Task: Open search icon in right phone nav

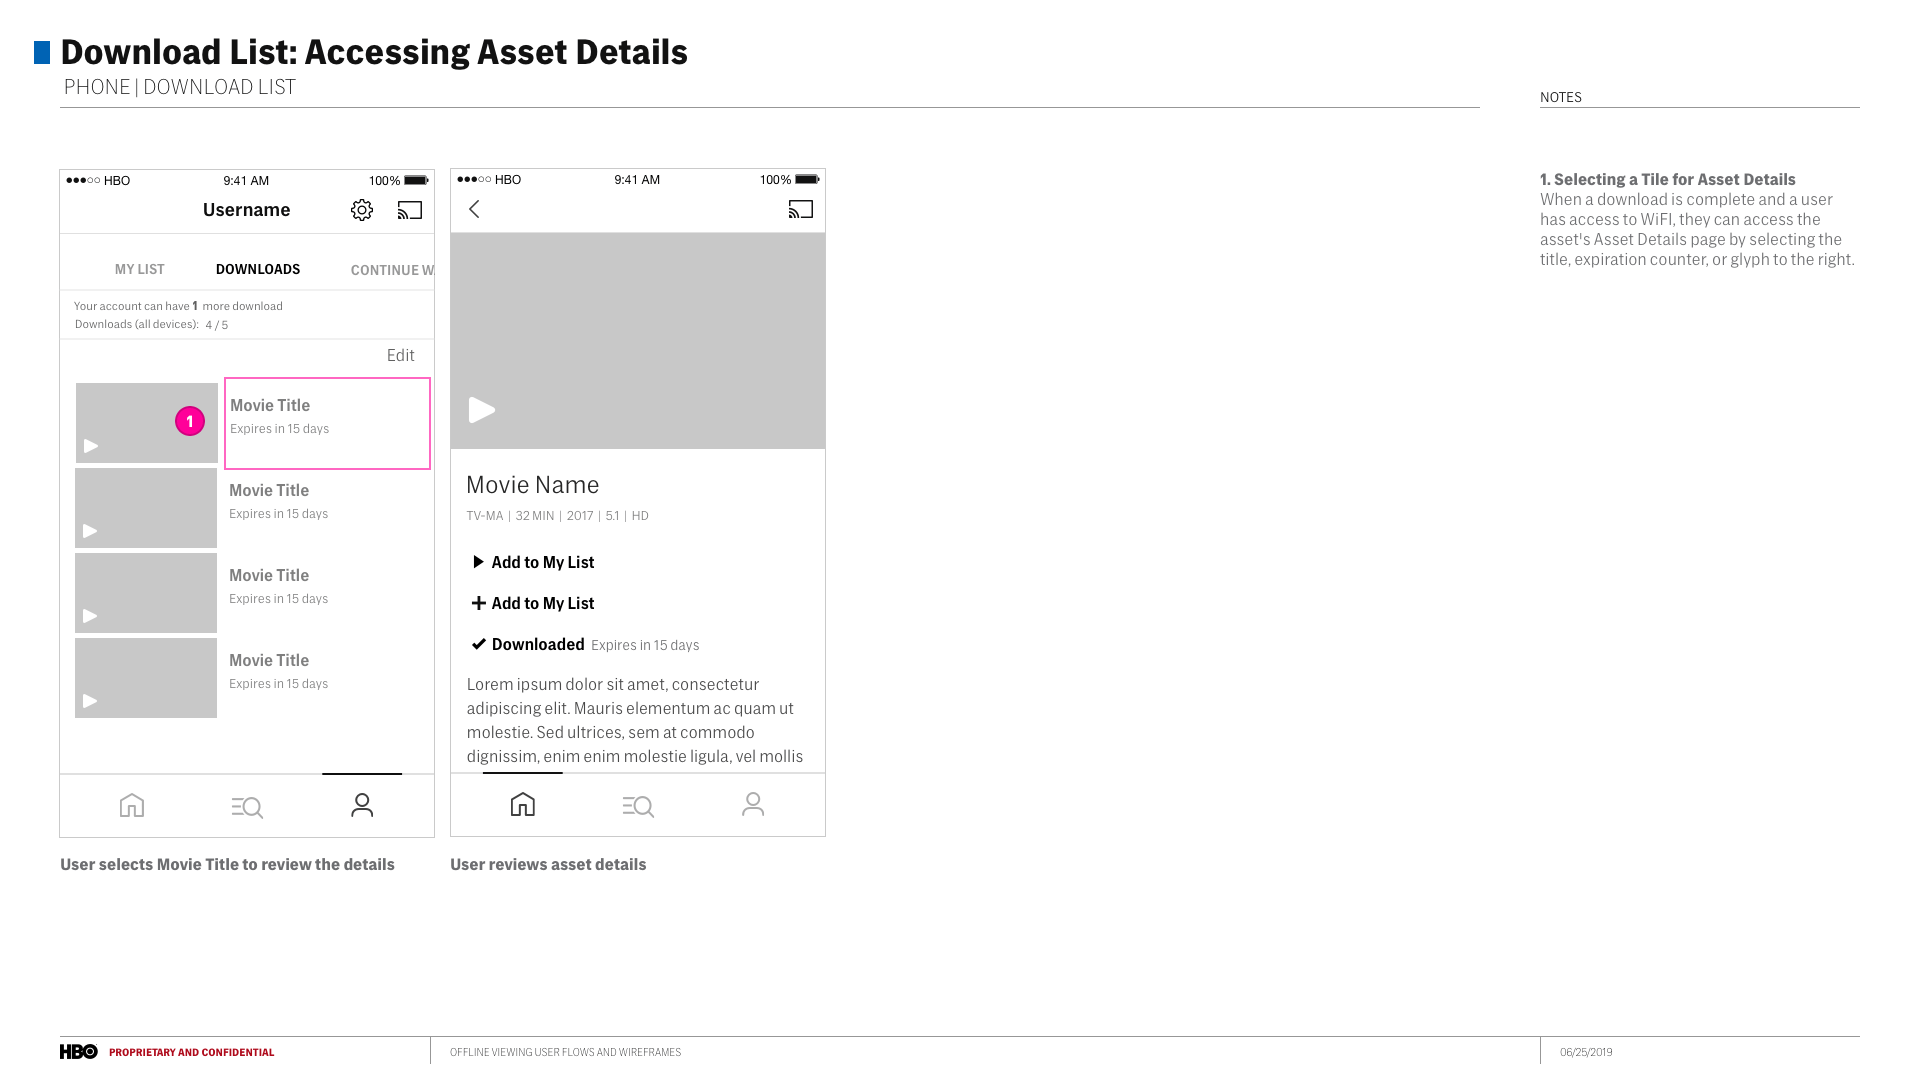Action: pos(638,806)
